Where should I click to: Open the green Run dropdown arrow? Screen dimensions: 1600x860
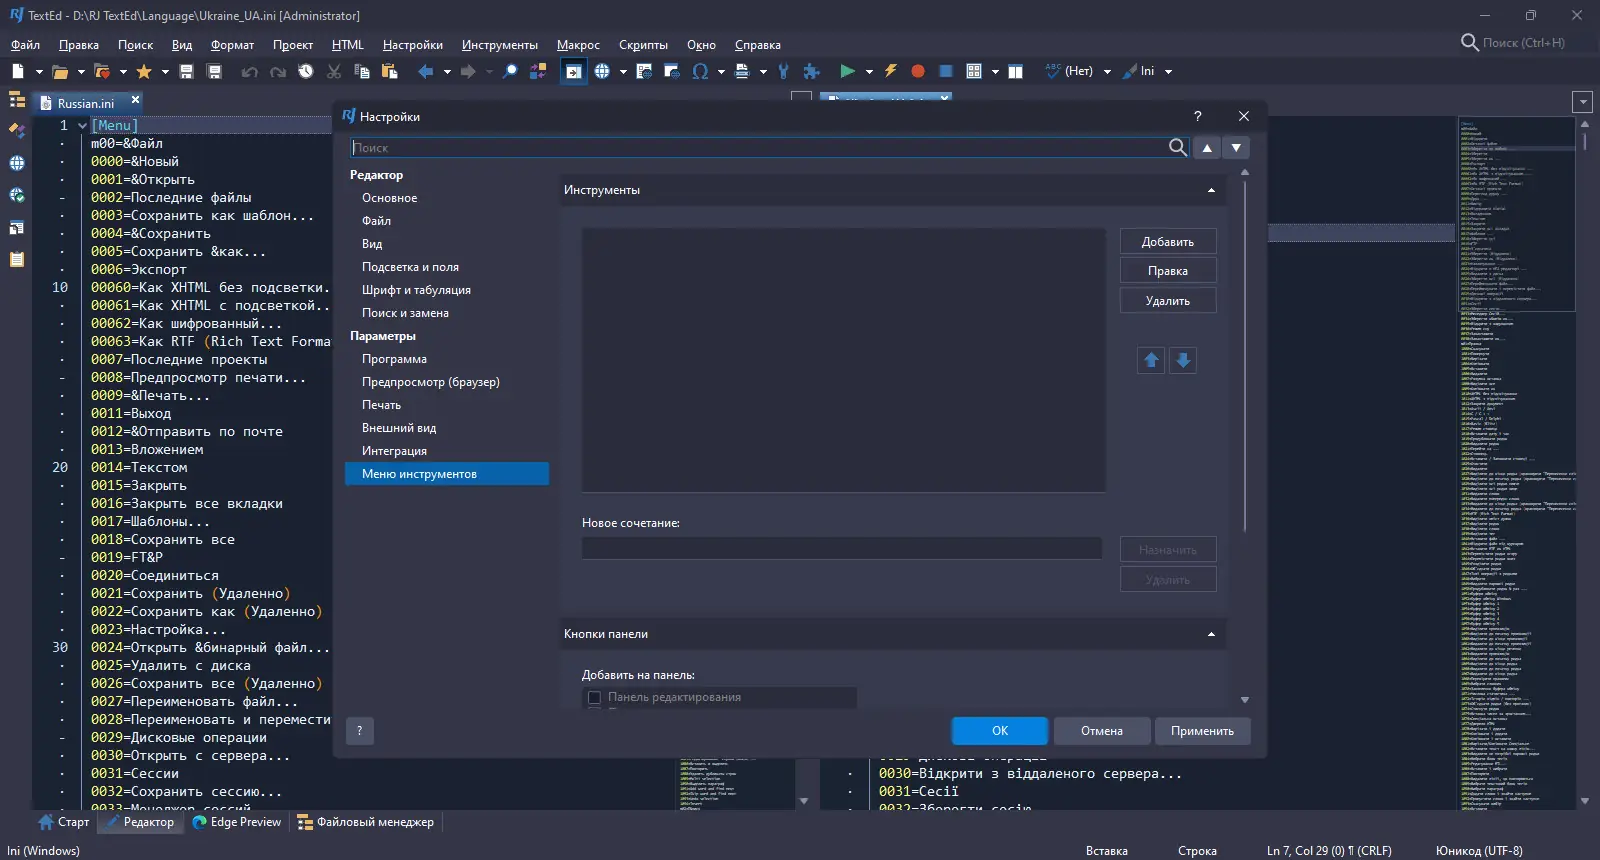tap(869, 72)
